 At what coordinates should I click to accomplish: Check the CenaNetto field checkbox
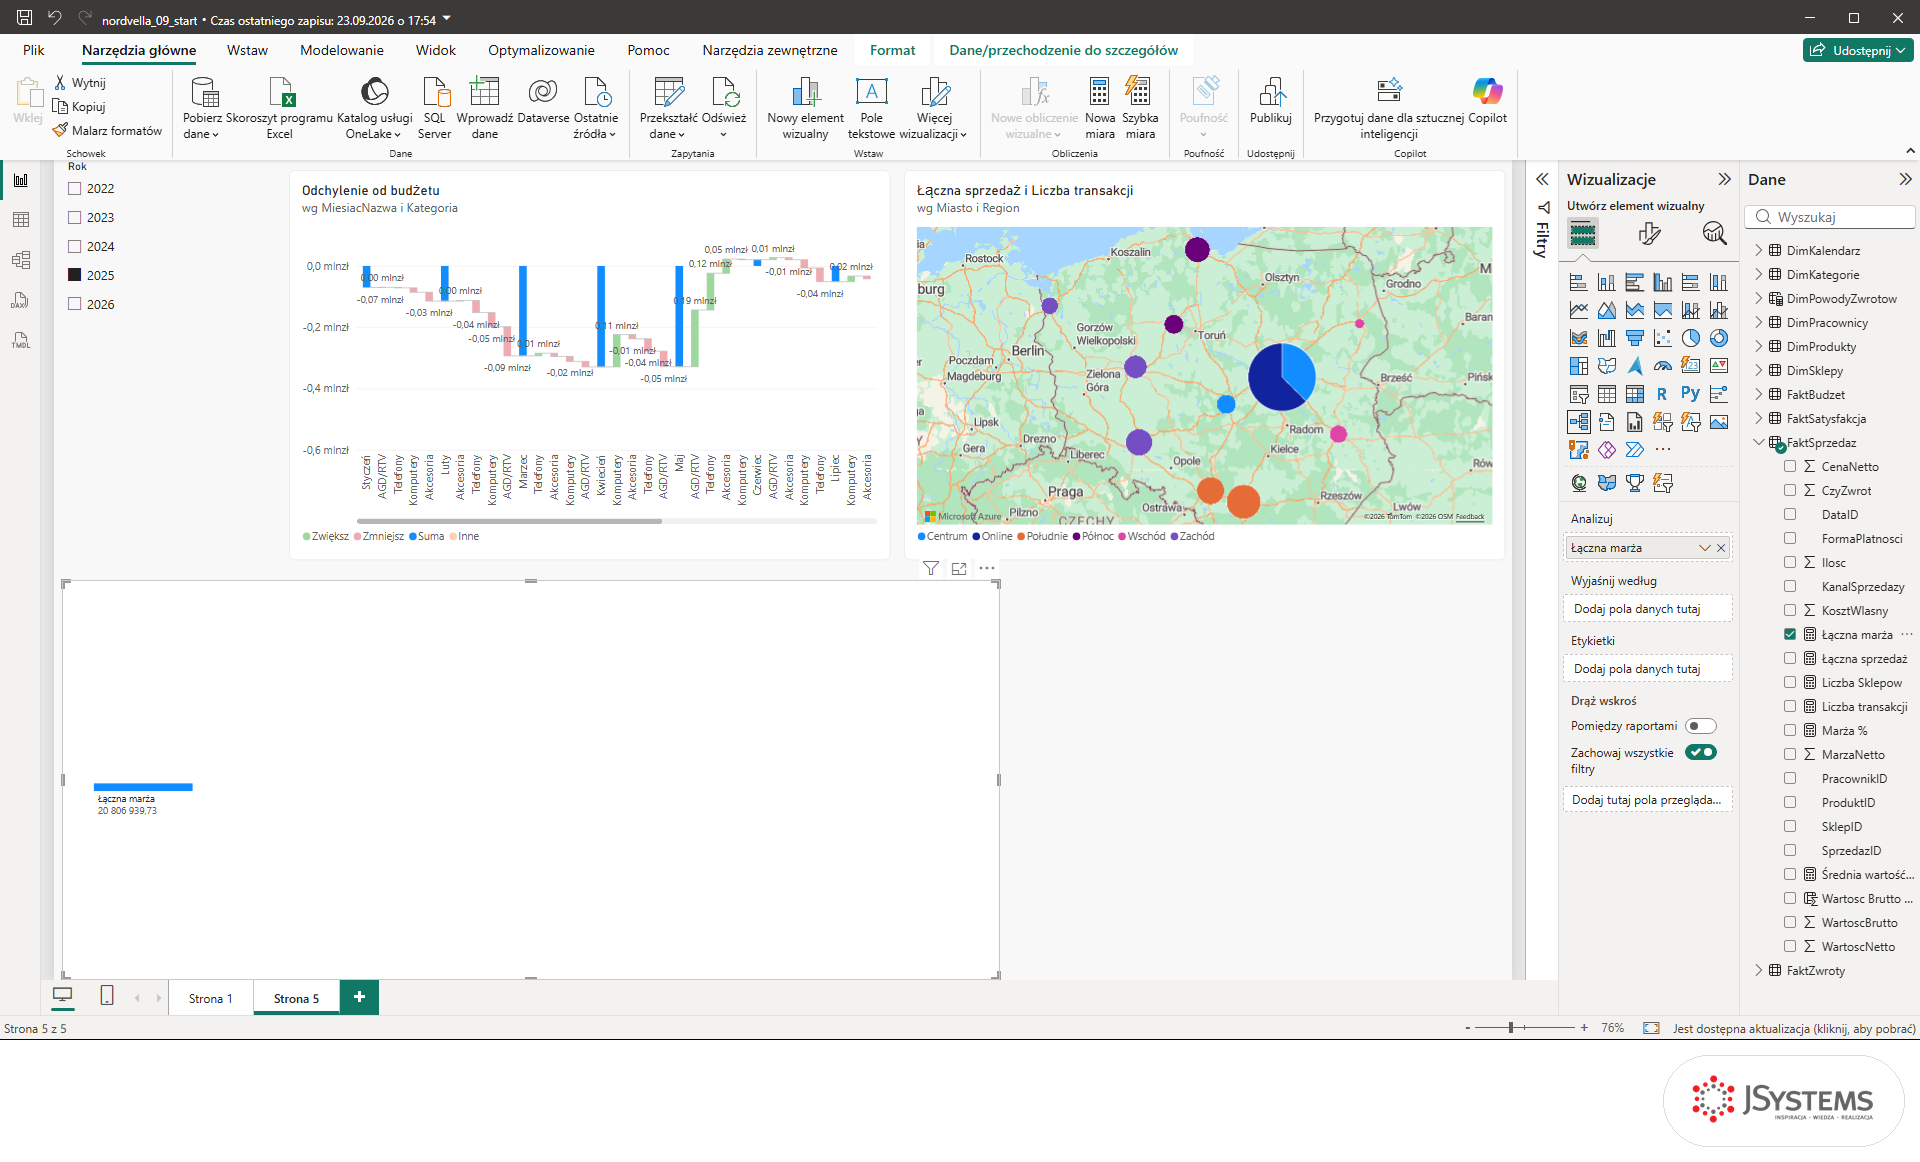tap(1790, 466)
